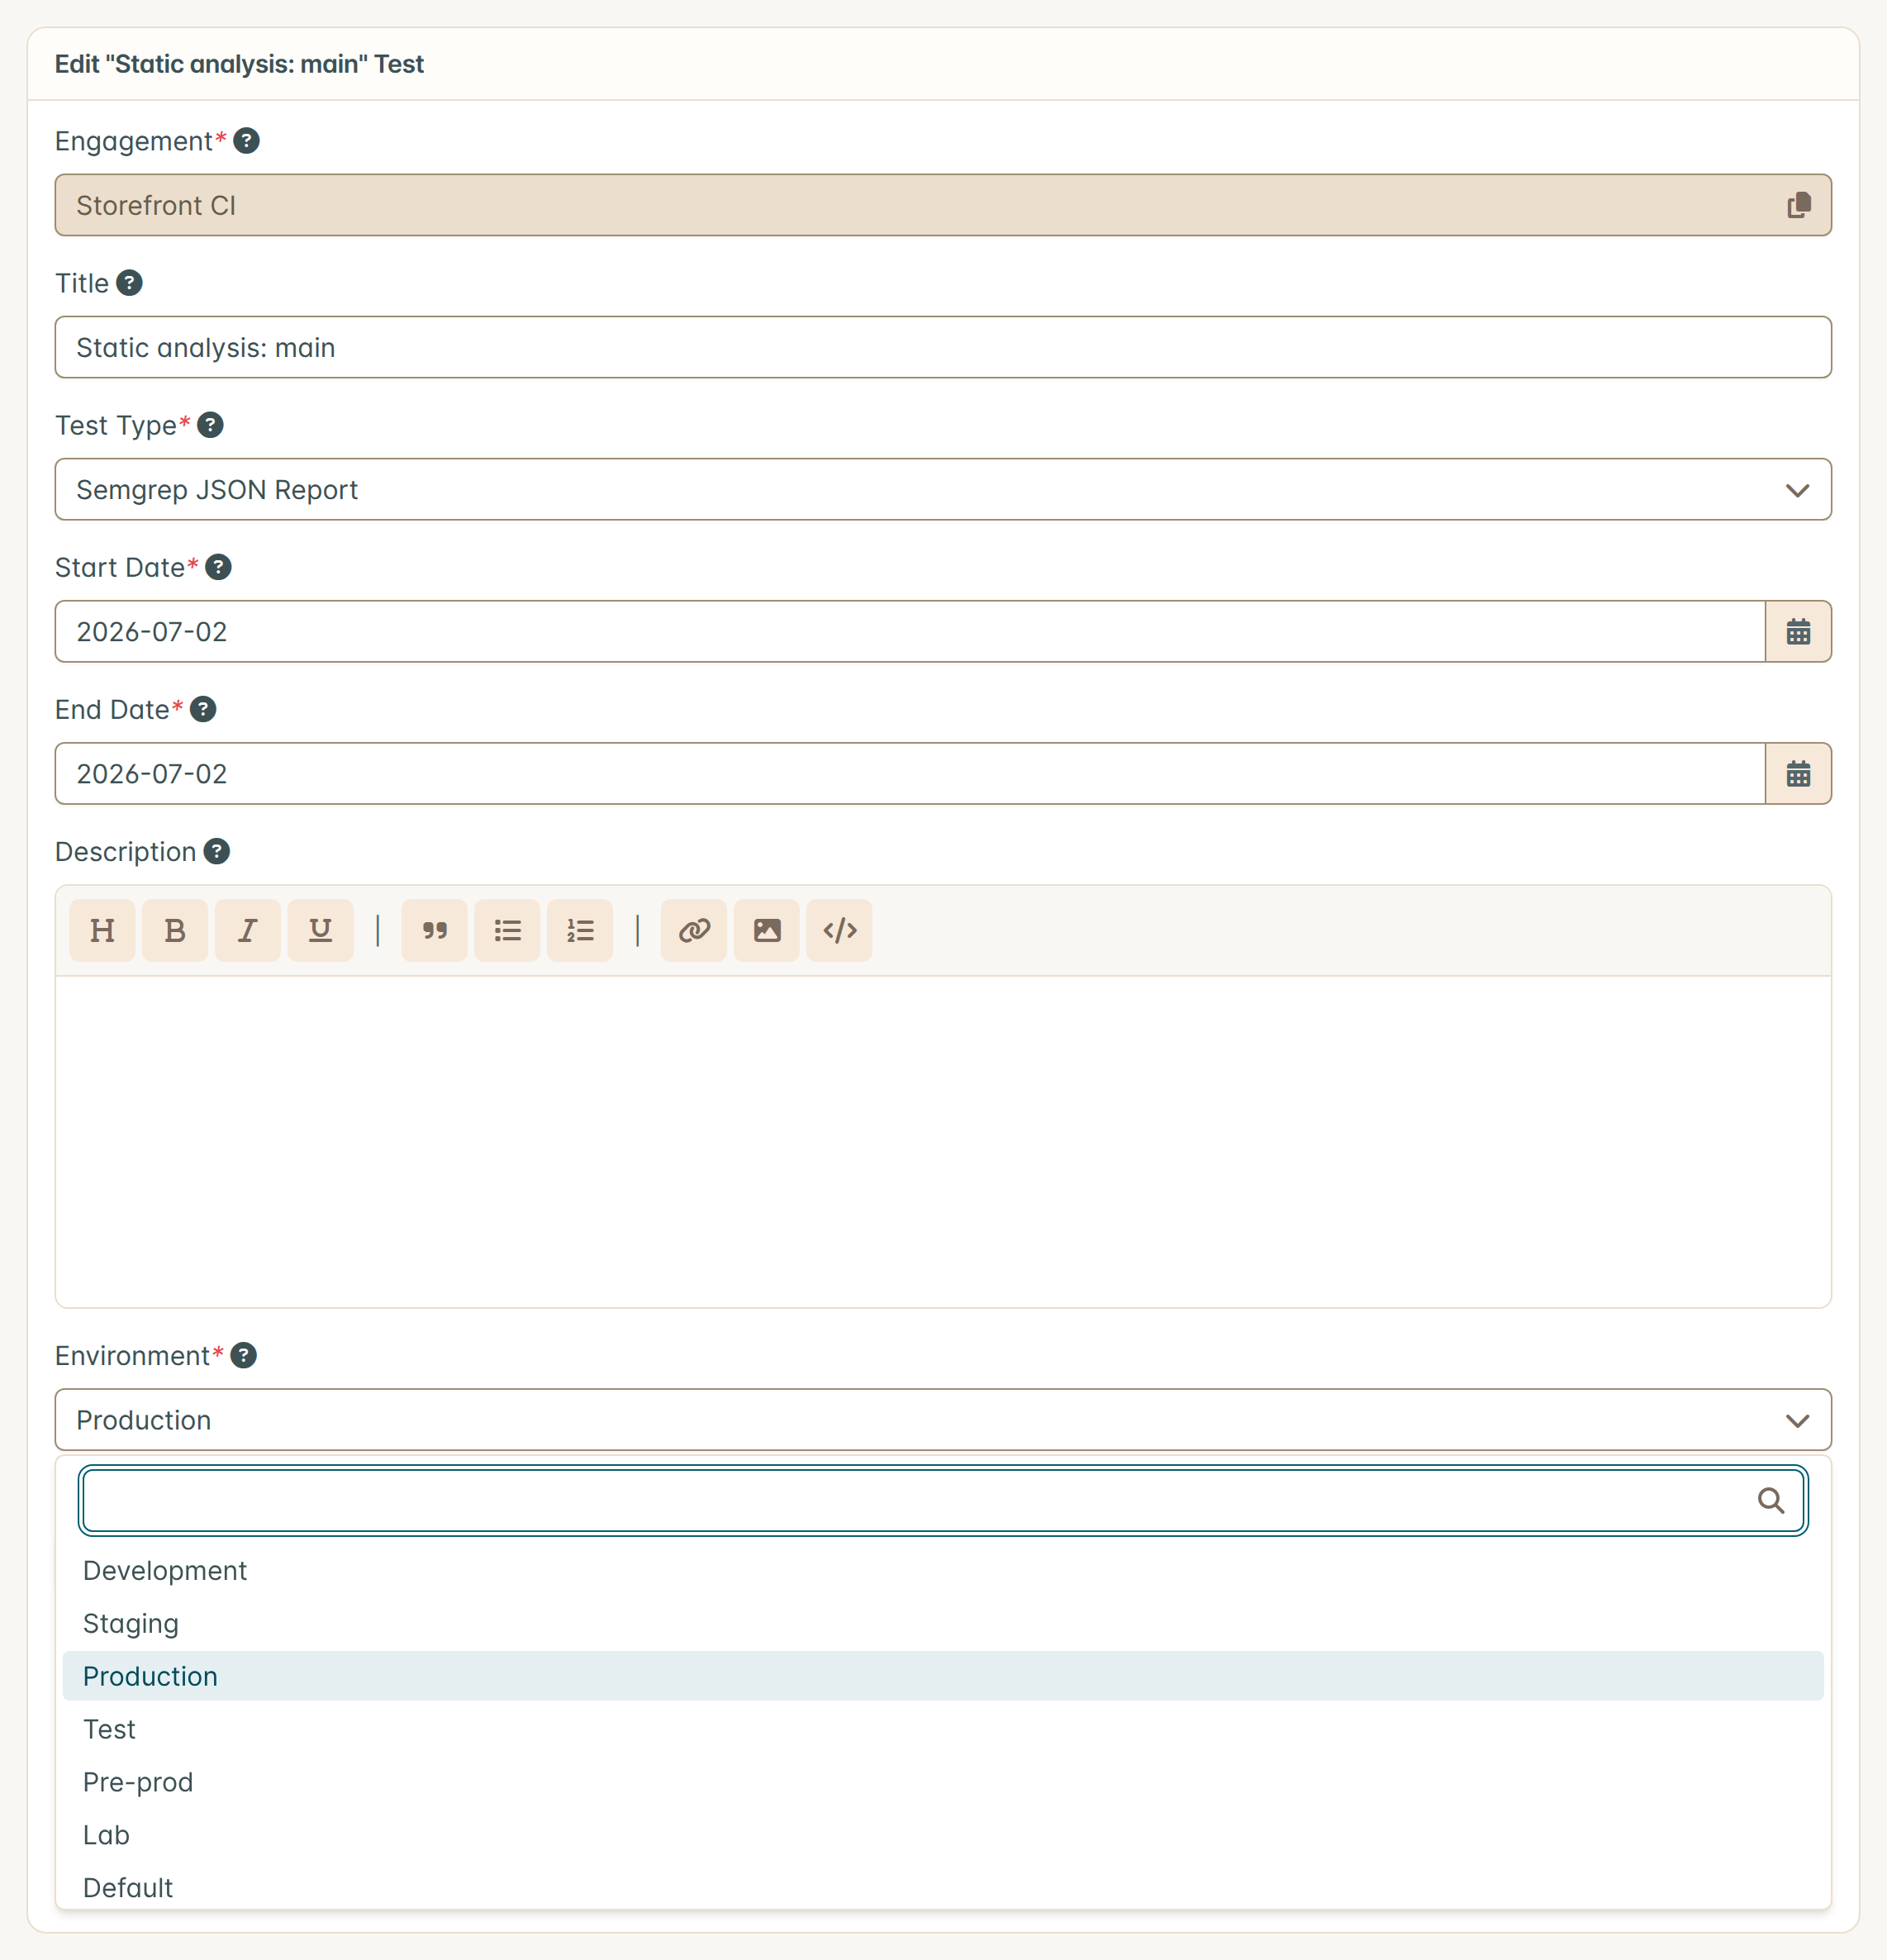
Task: Open the Start Date calendar picker
Action: click(1798, 631)
